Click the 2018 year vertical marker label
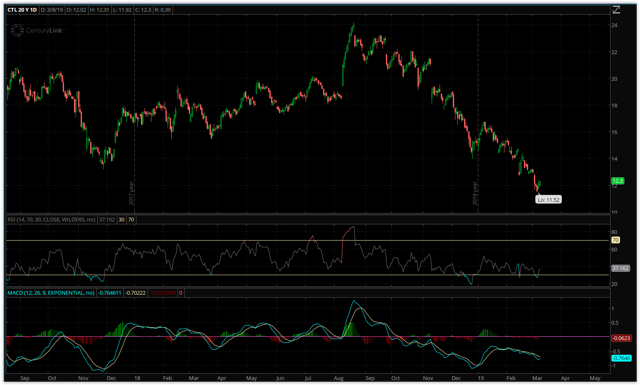The width and height of the screenshot is (640, 385). pyautogui.click(x=475, y=193)
